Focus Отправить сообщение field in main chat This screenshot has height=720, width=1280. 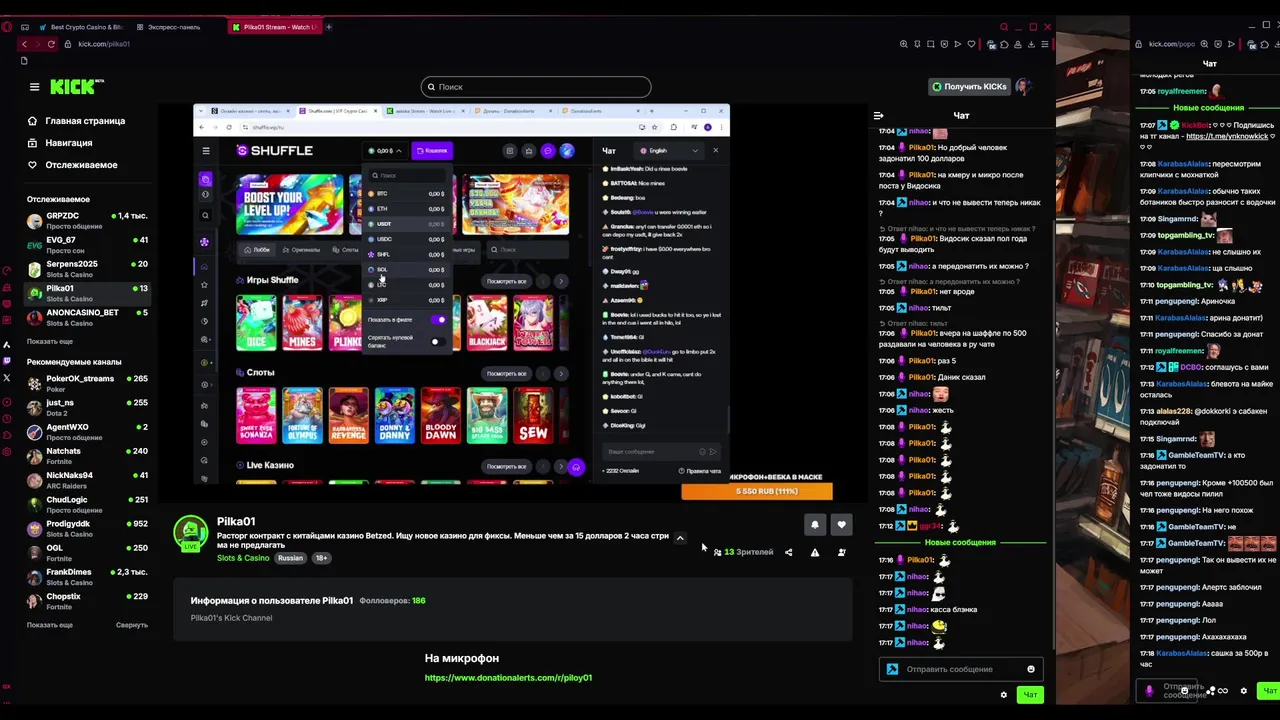point(960,669)
